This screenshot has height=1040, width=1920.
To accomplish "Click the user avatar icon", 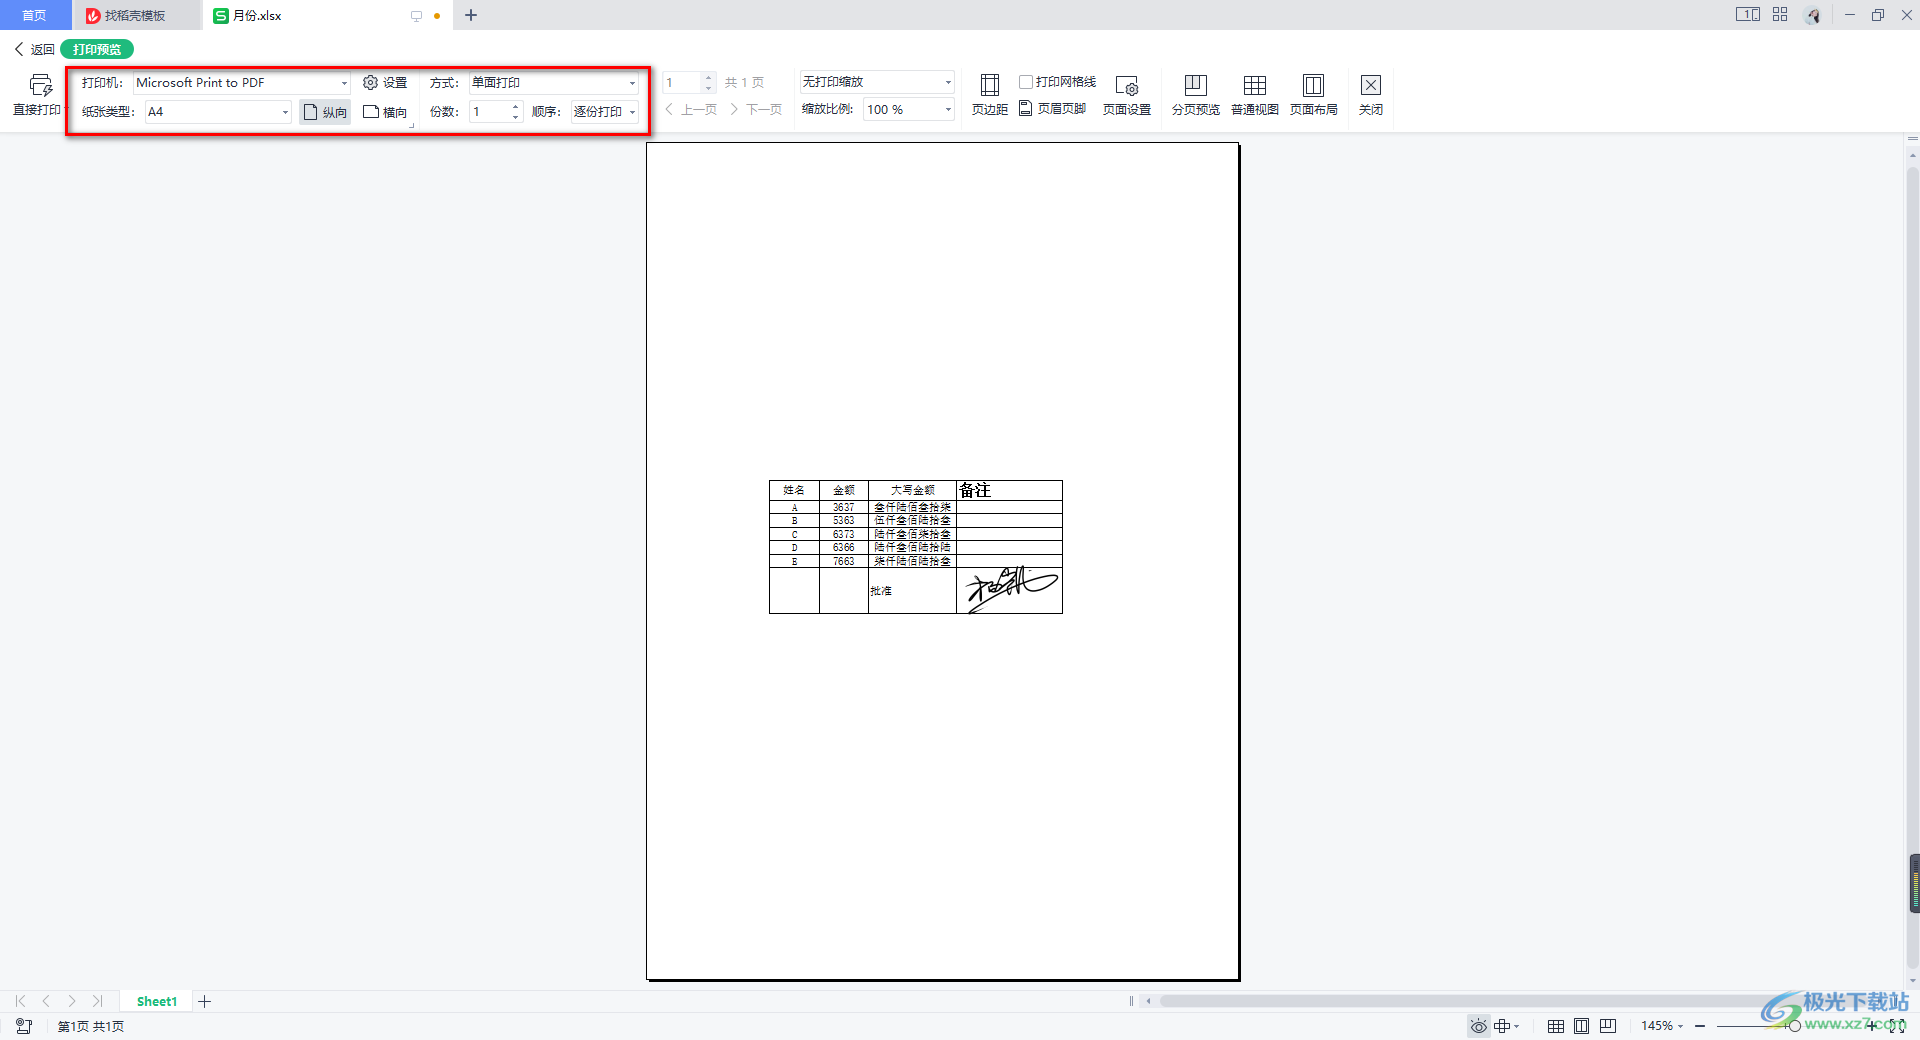I will click(1813, 15).
